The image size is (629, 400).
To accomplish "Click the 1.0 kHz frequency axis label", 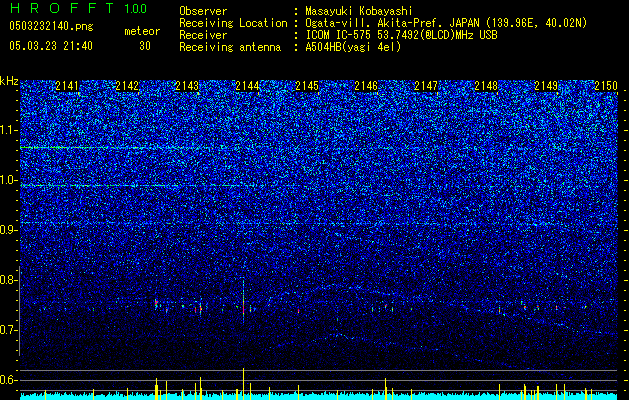I will point(9,180).
